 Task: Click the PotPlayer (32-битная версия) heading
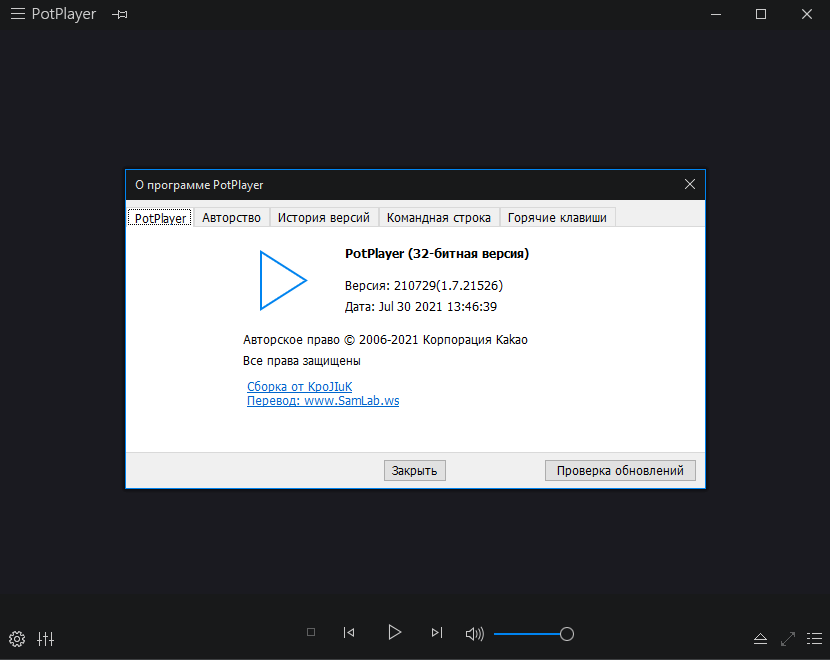(437, 254)
